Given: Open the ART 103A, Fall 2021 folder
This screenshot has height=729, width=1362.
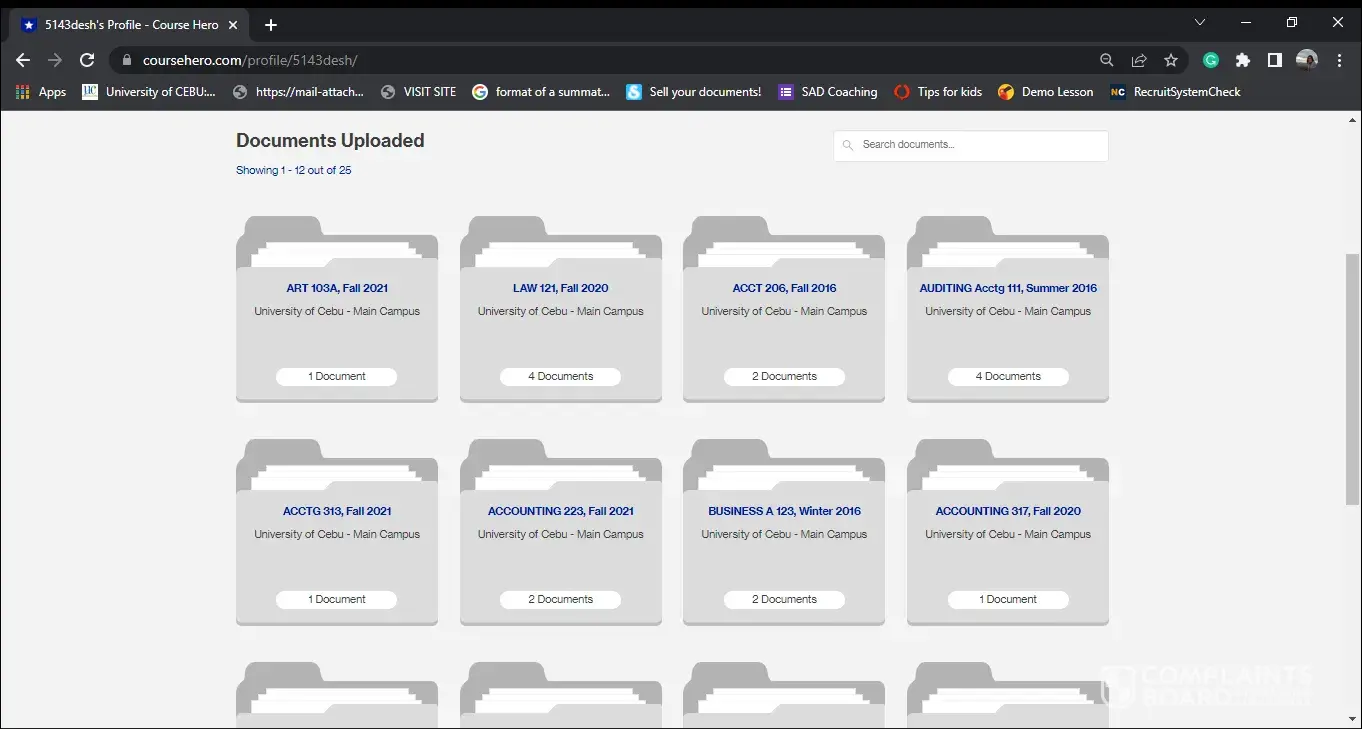Looking at the screenshot, I should [337, 288].
